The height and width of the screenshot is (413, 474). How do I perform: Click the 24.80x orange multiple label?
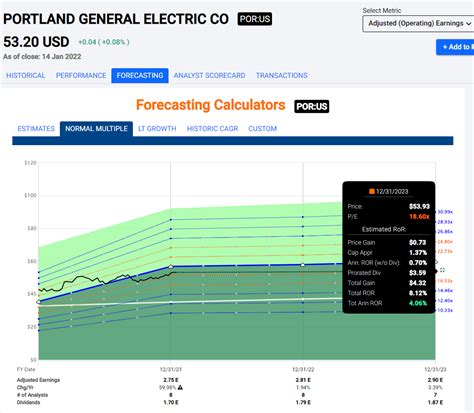(445, 242)
